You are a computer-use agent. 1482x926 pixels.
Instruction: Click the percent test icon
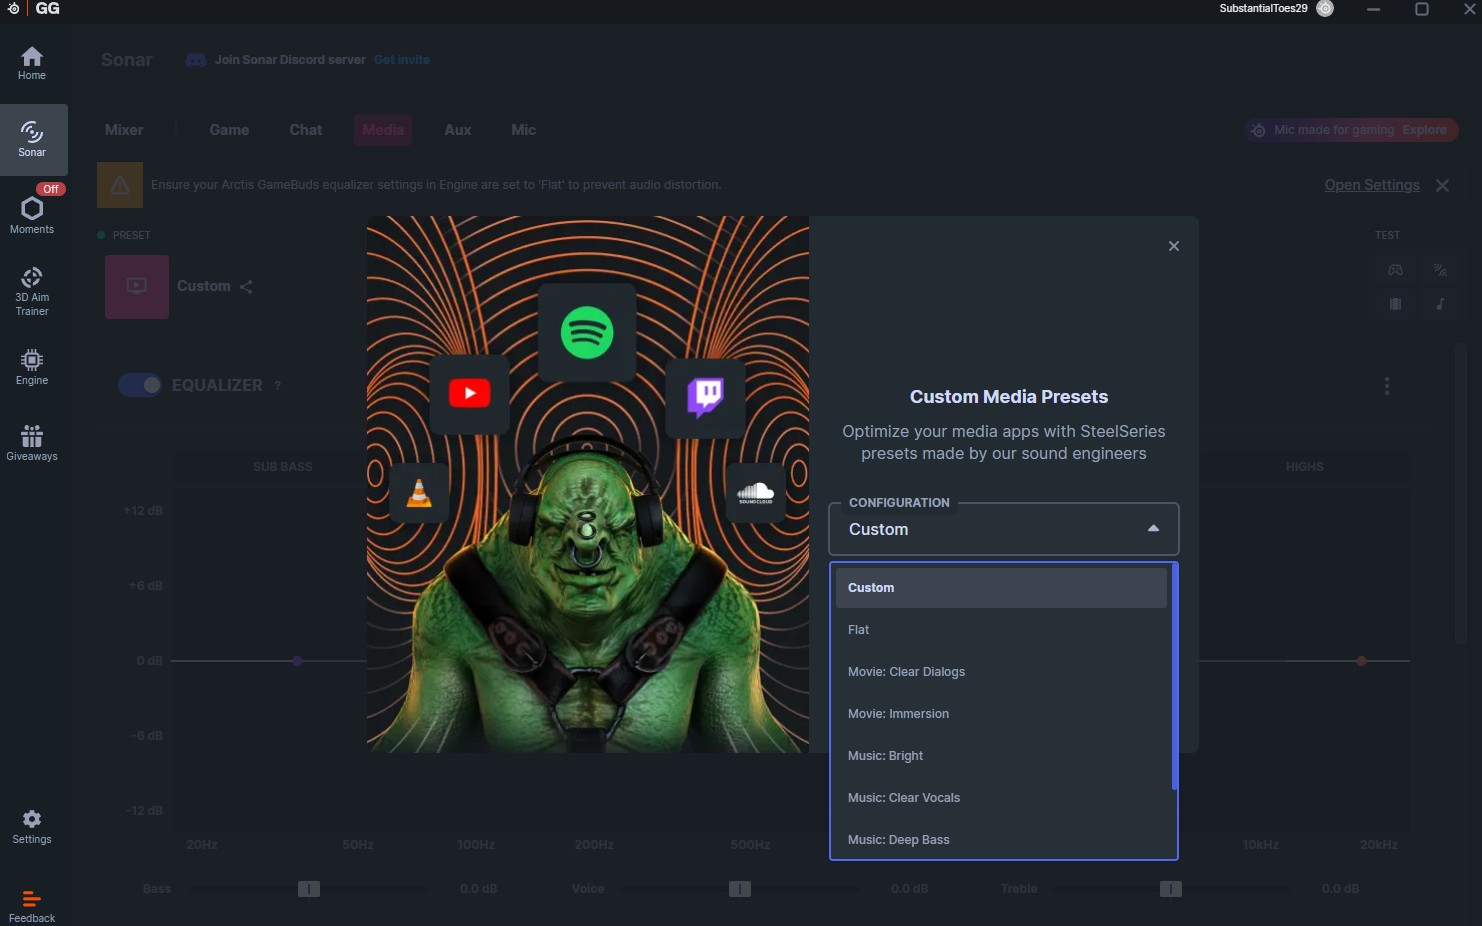click(x=1440, y=270)
